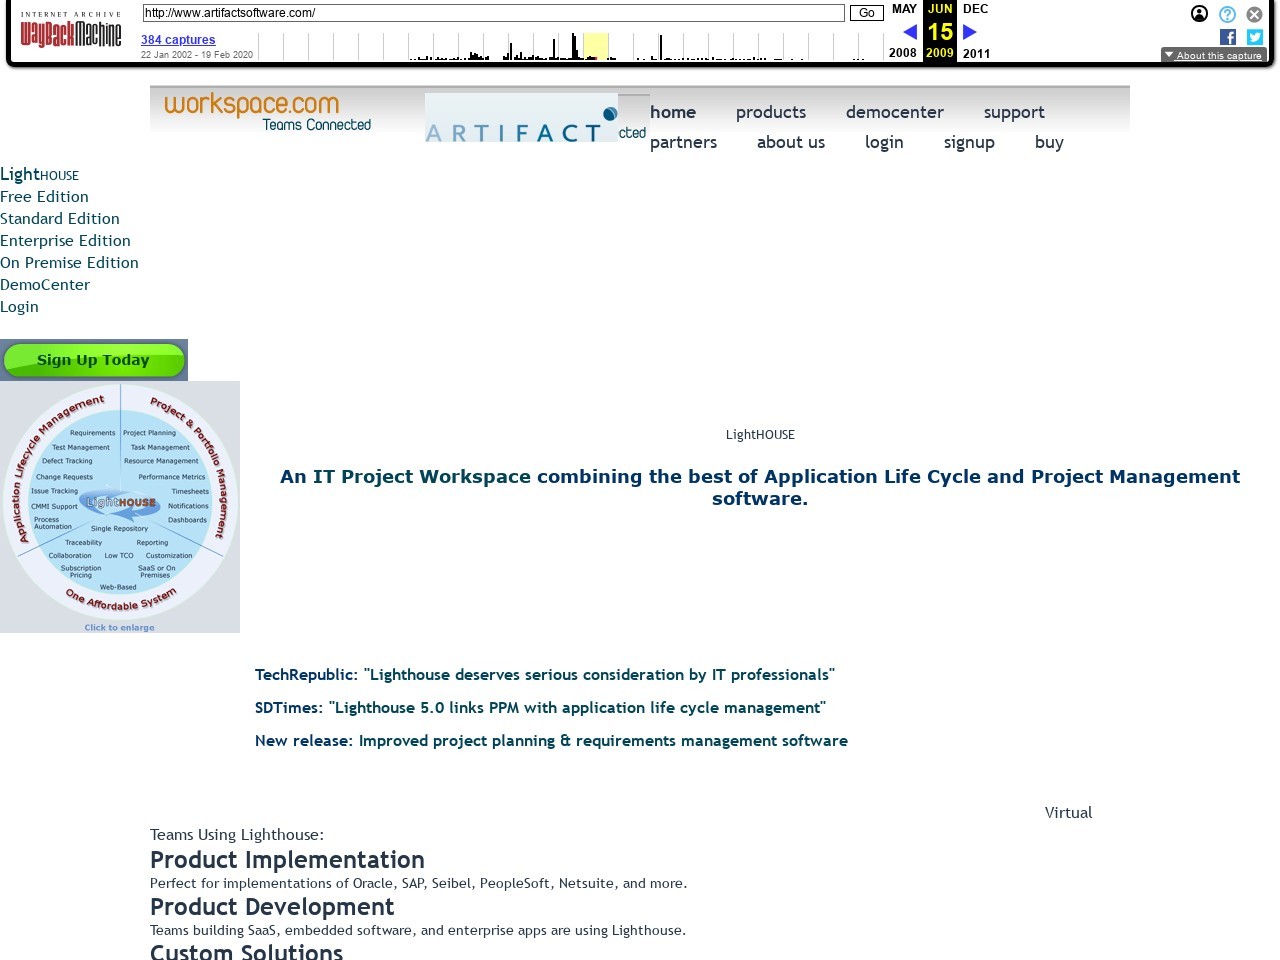The height and width of the screenshot is (960, 1280).
Task: Share capture on Twitter
Action: [x=1254, y=37]
